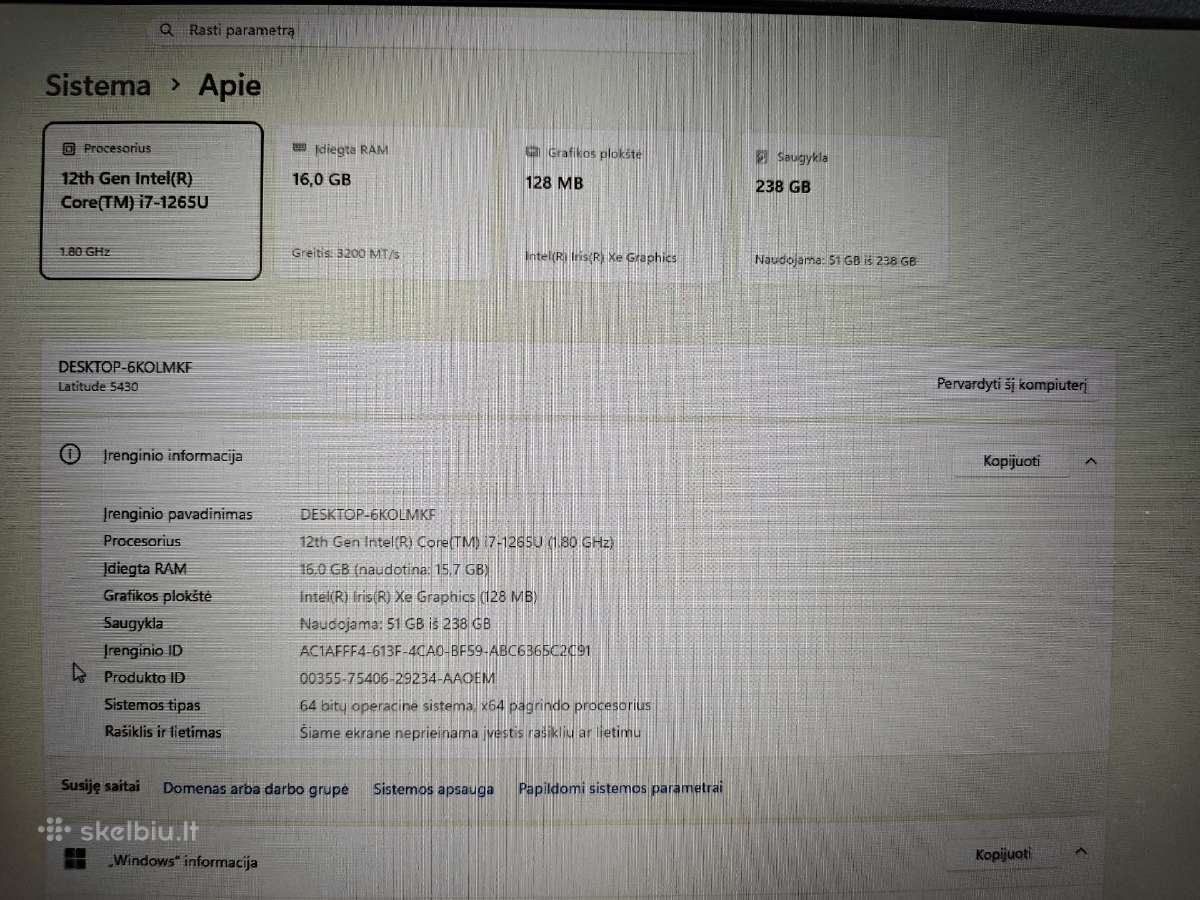Click Pervardyti šį kompiuterį button
1200x900 pixels.
click(x=1012, y=384)
